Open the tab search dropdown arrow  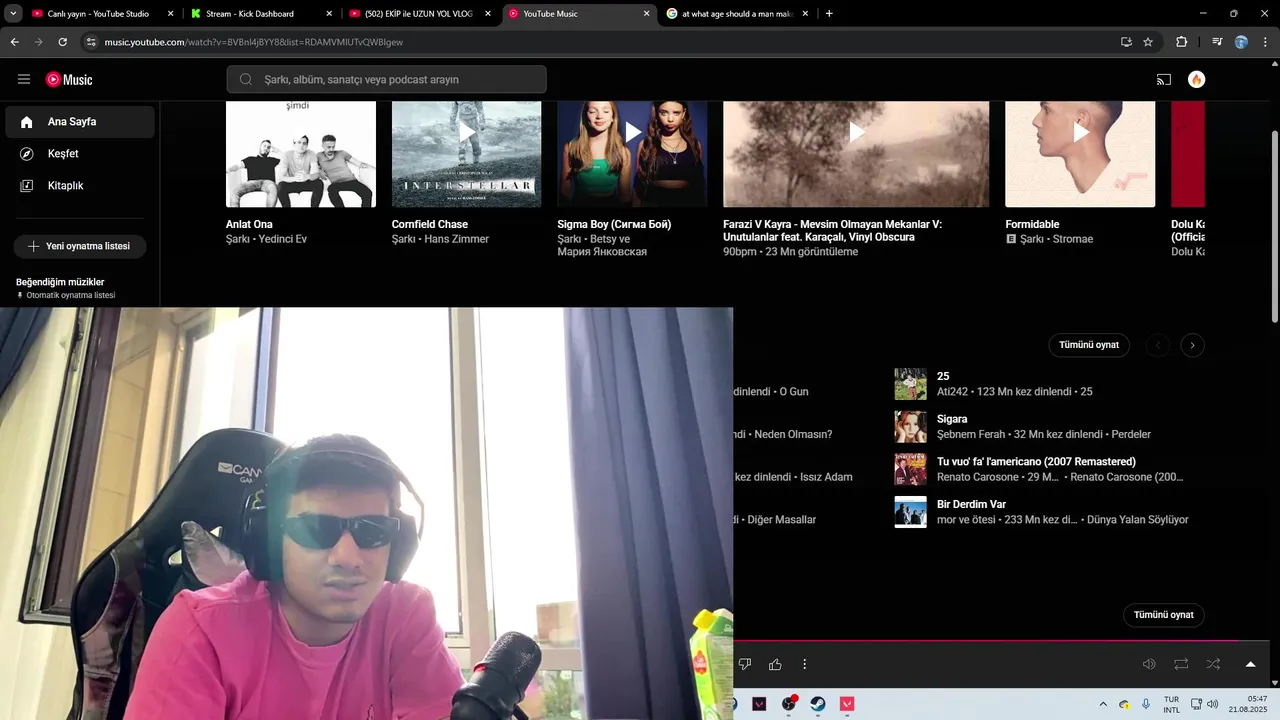coord(14,14)
